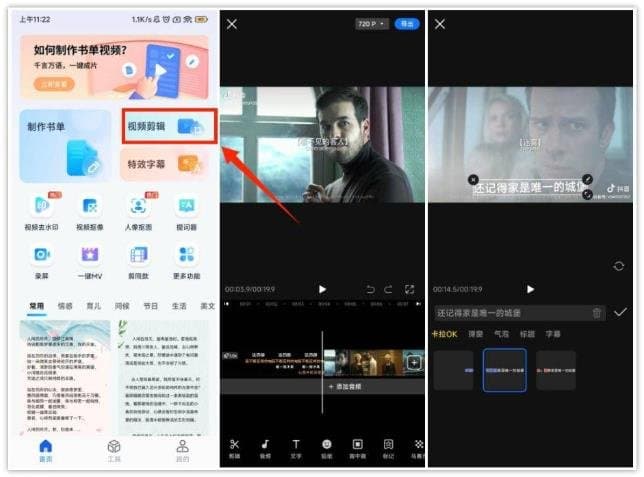This screenshot has width=644, height=477.
Task: Open the T text tool
Action: [296, 448]
